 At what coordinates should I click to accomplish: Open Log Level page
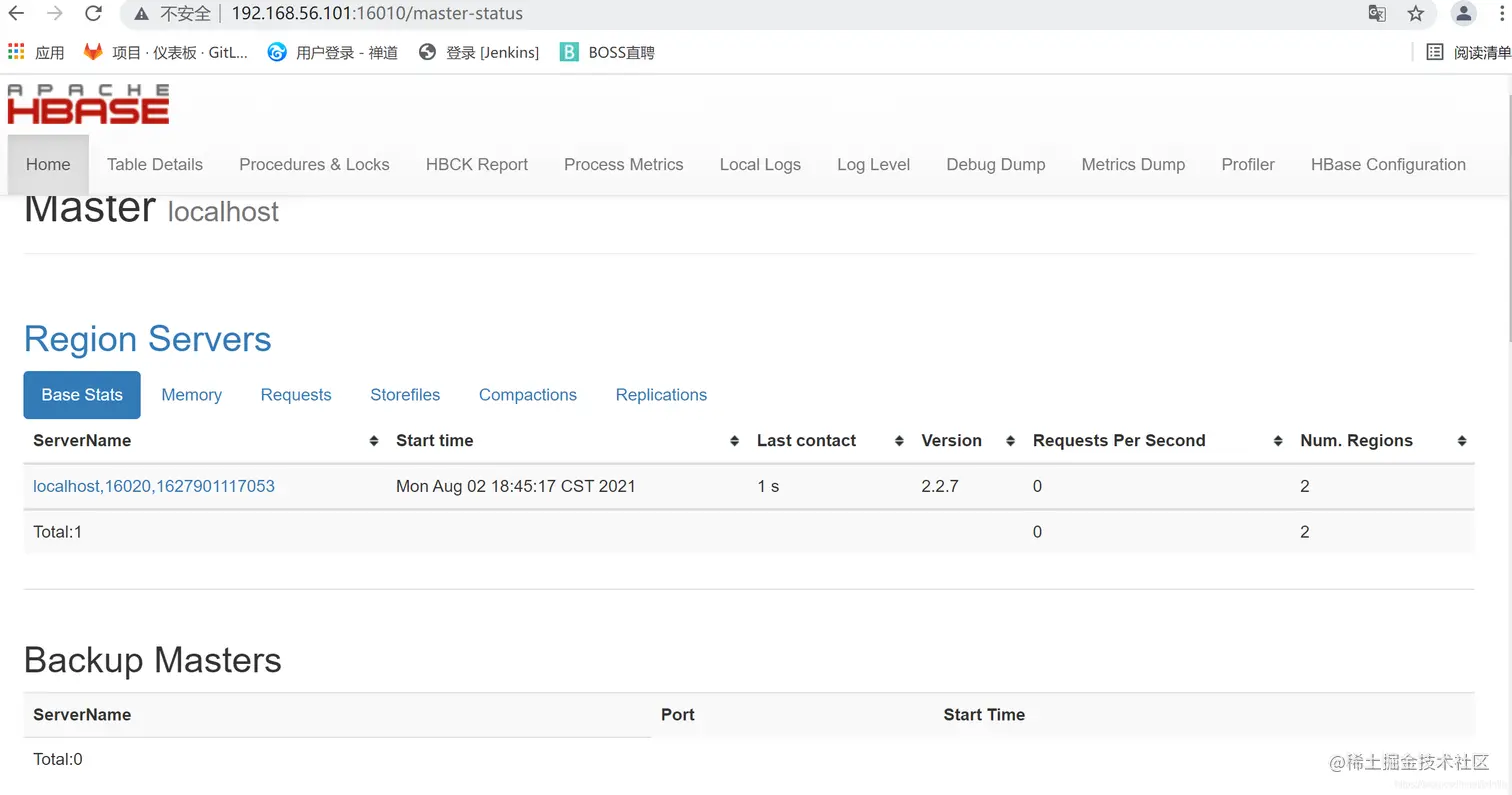click(x=874, y=165)
